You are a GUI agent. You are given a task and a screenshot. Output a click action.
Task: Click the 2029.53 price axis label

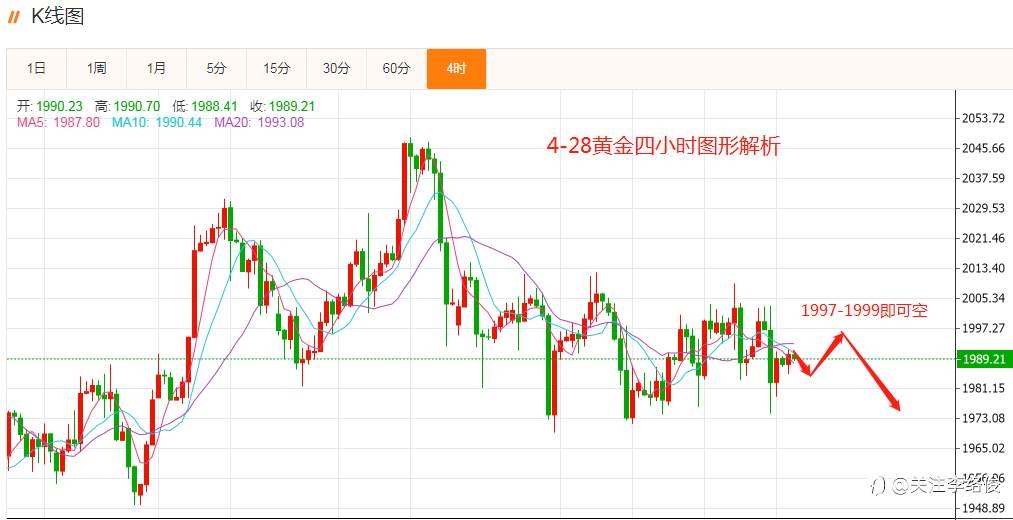tap(983, 209)
